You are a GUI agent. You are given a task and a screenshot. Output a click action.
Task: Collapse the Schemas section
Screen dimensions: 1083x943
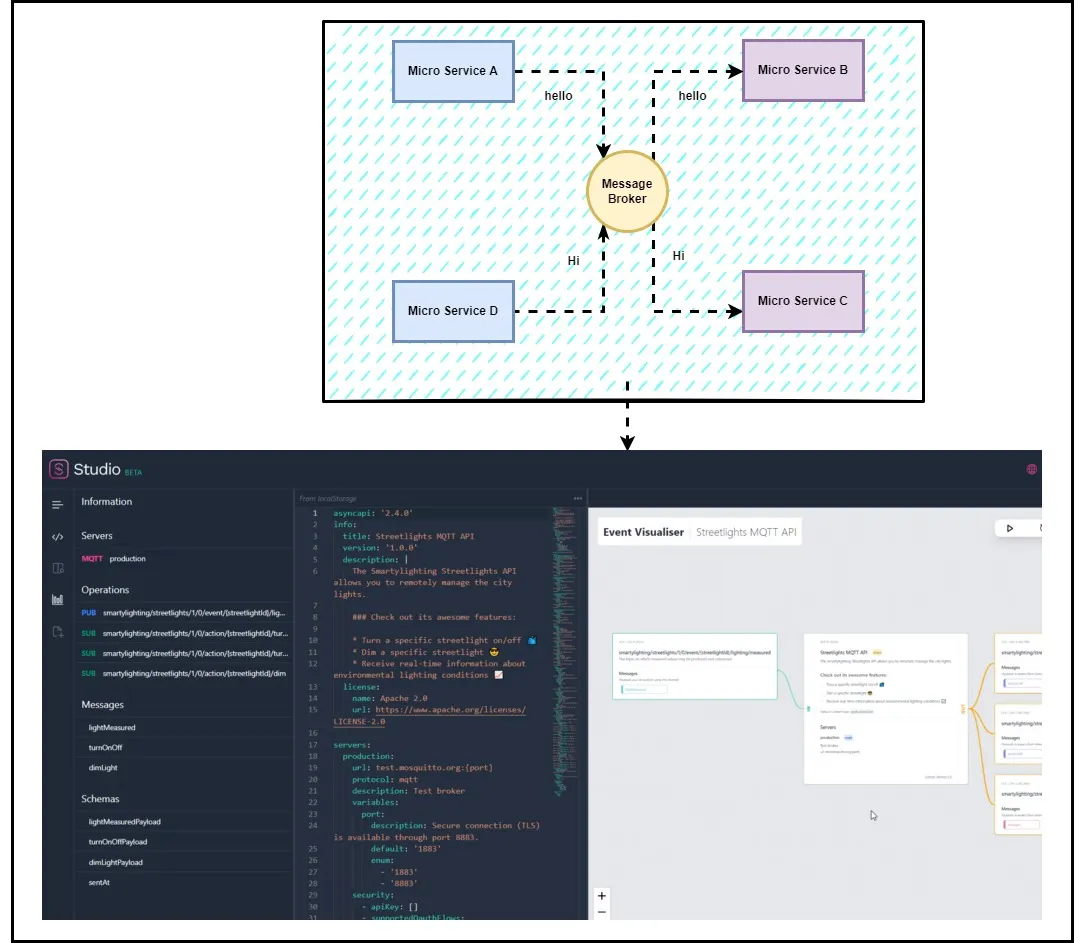tap(101, 798)
